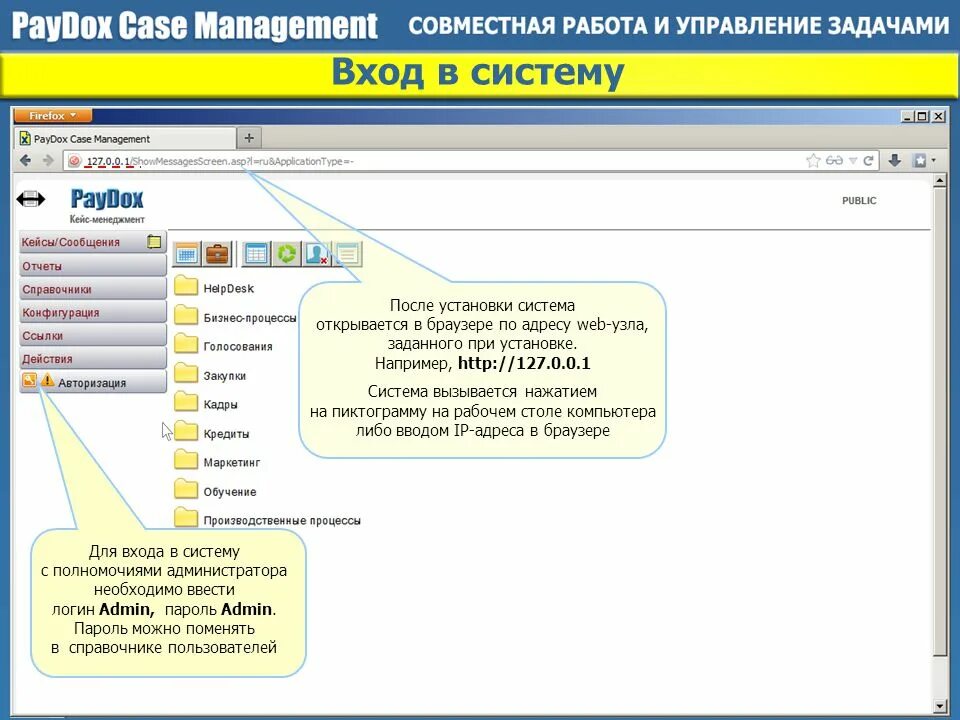Open the Отчеты menu section
The width and height of the screenshot is (960, 720).
[x=93, y=266]
